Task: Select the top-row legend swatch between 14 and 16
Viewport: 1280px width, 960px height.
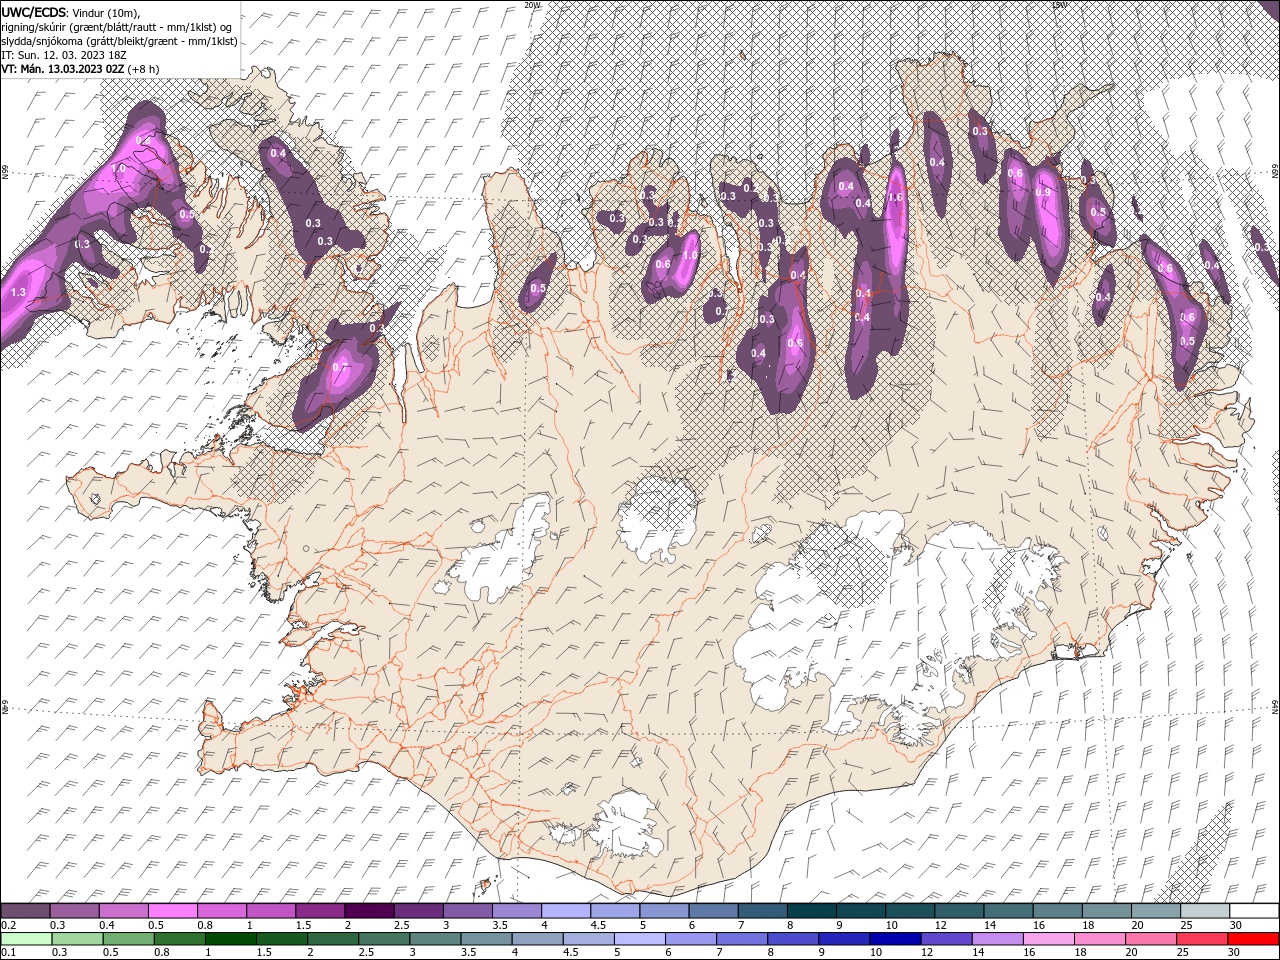Action: click(1008, 911)
